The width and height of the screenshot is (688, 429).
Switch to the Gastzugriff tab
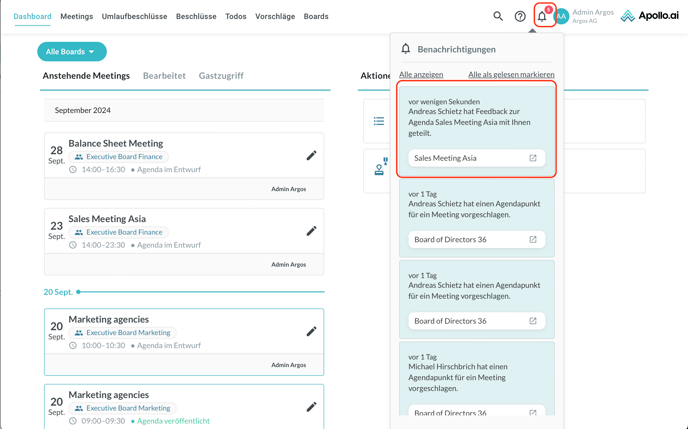pyautogui.click(x=221, y=76)
